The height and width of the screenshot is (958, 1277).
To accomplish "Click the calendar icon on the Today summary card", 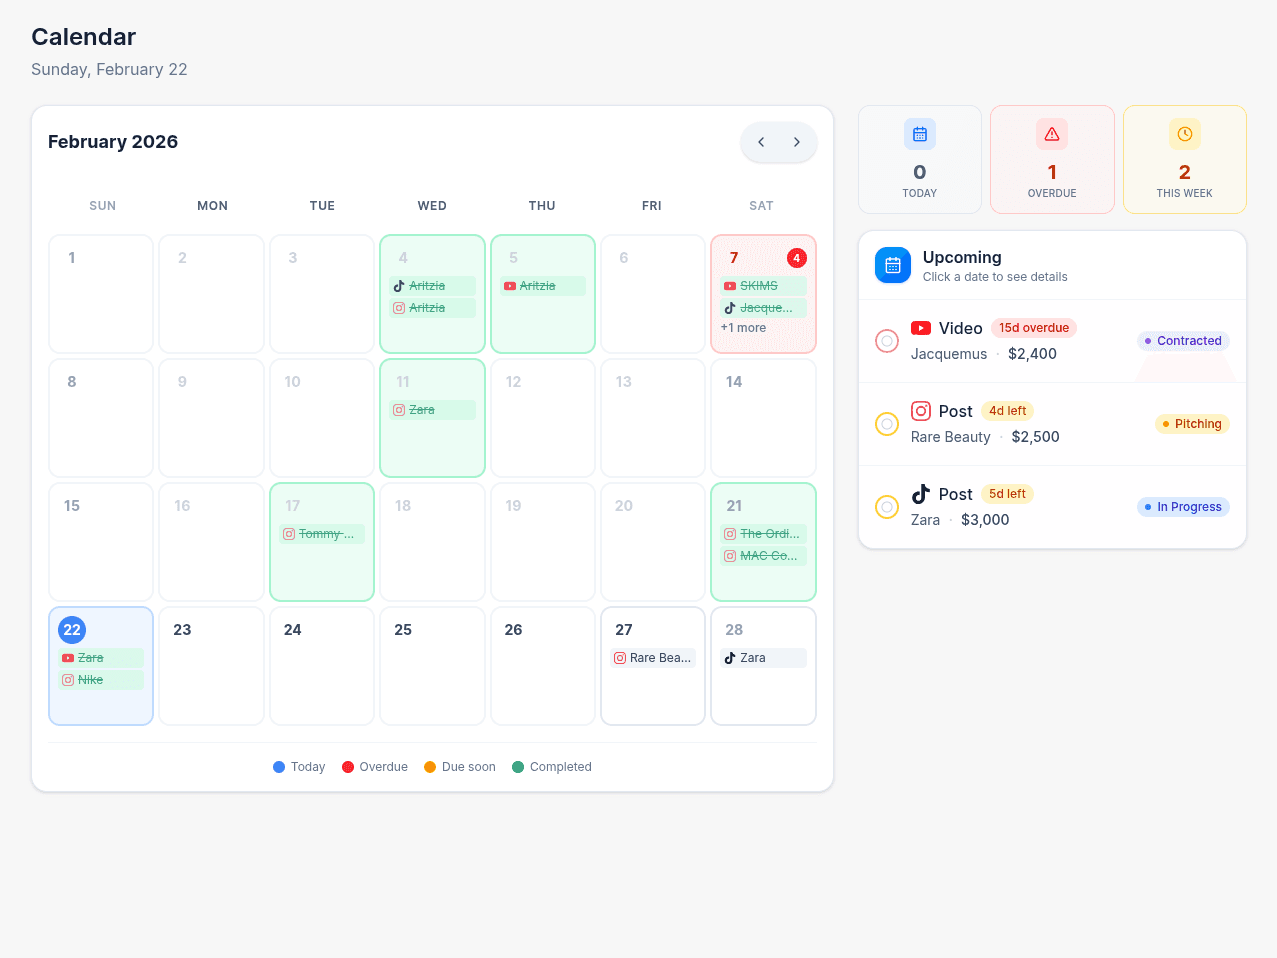I will click(x=919, y=133).
